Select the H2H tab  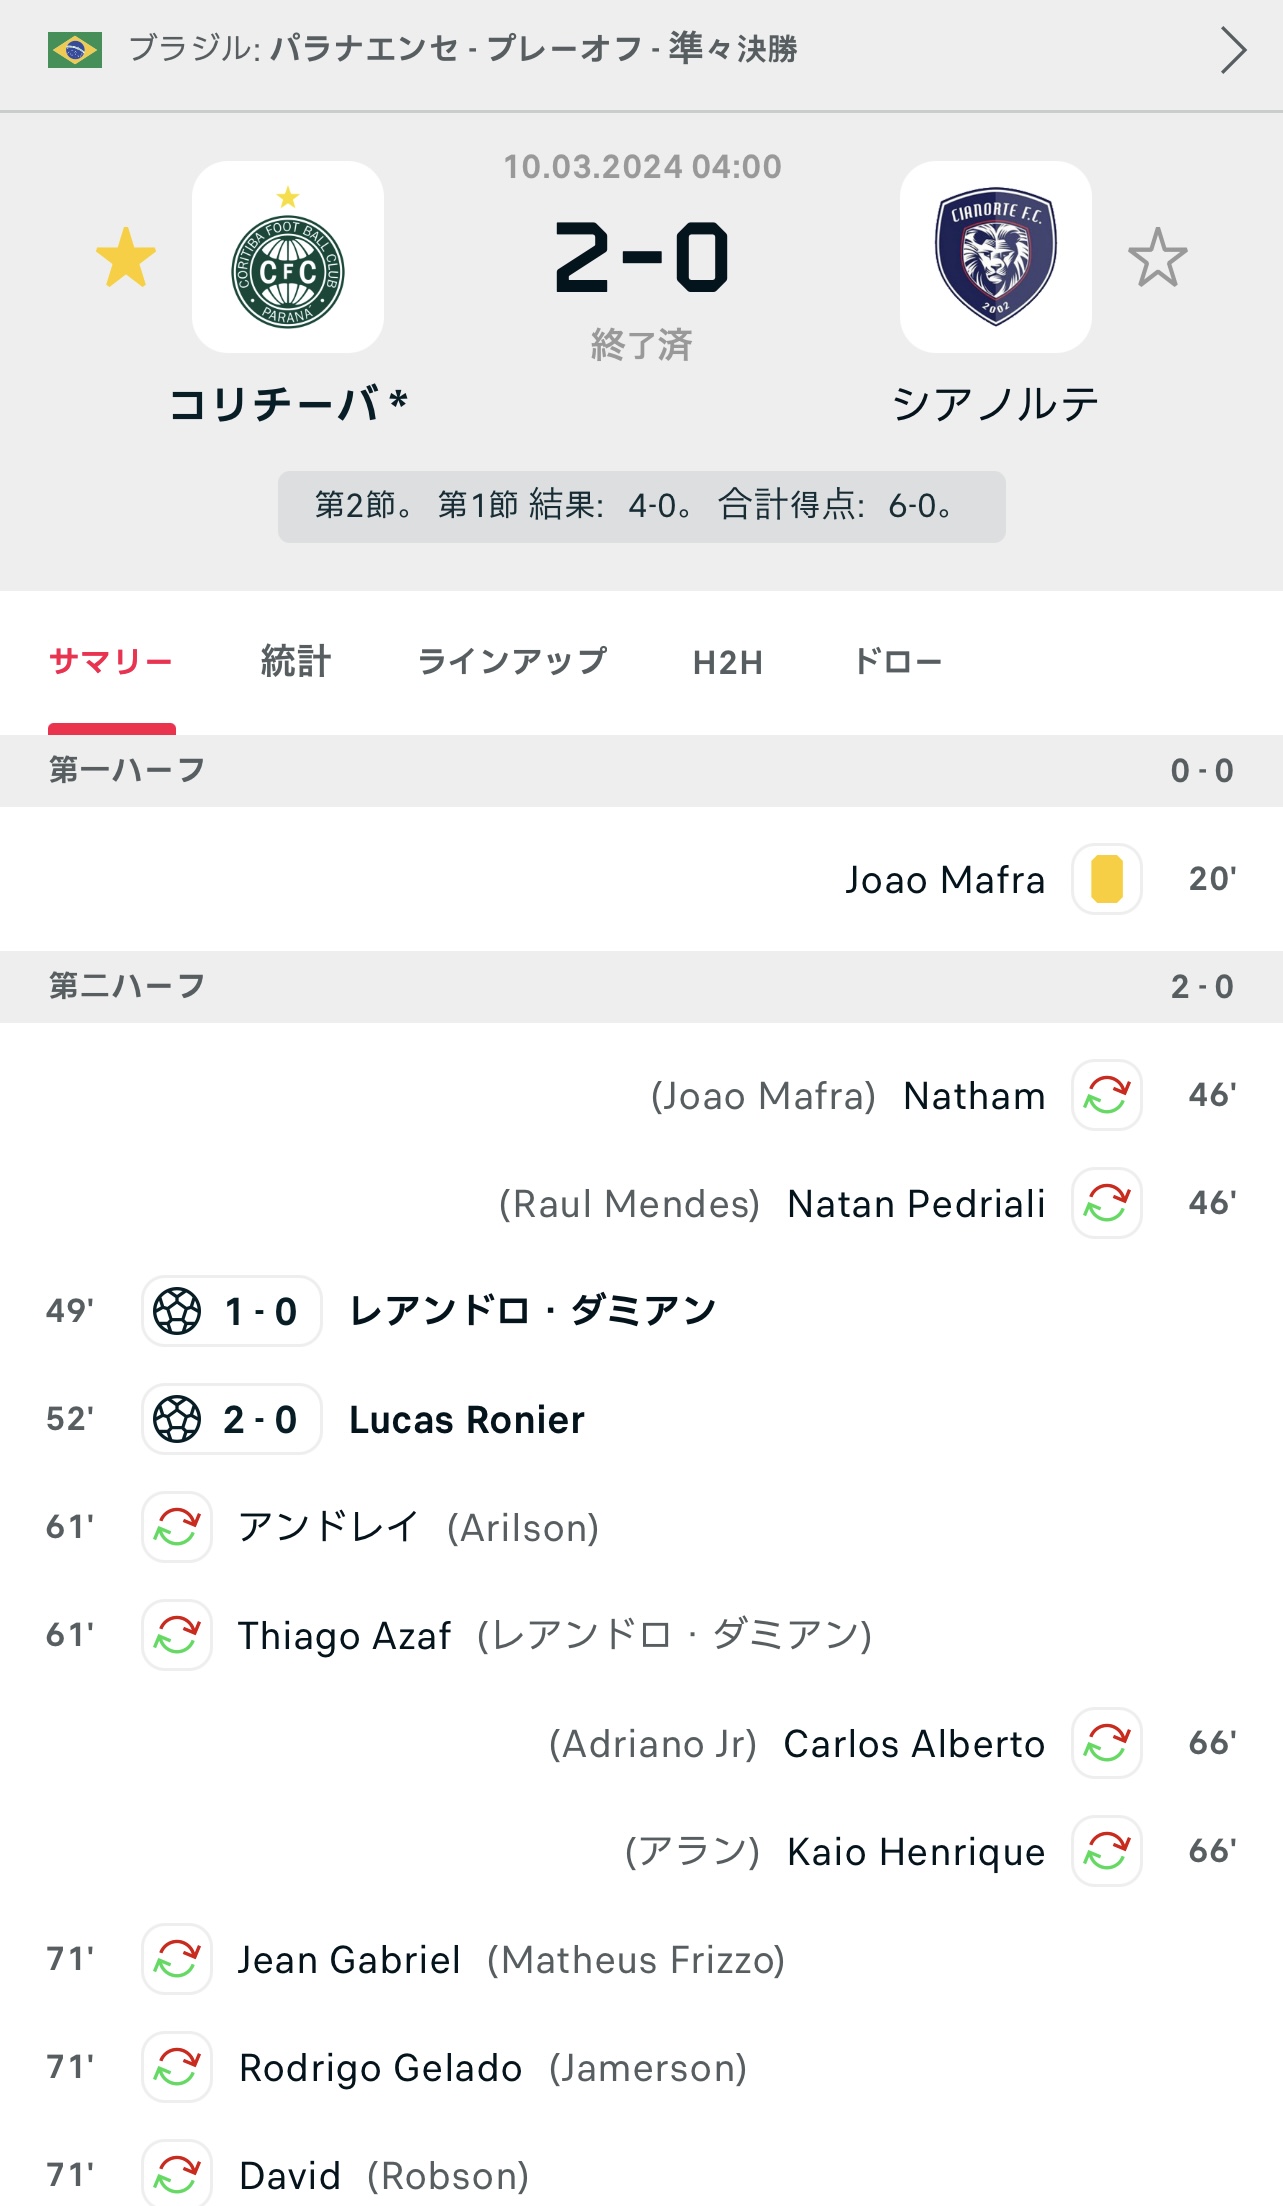[728, 662]
